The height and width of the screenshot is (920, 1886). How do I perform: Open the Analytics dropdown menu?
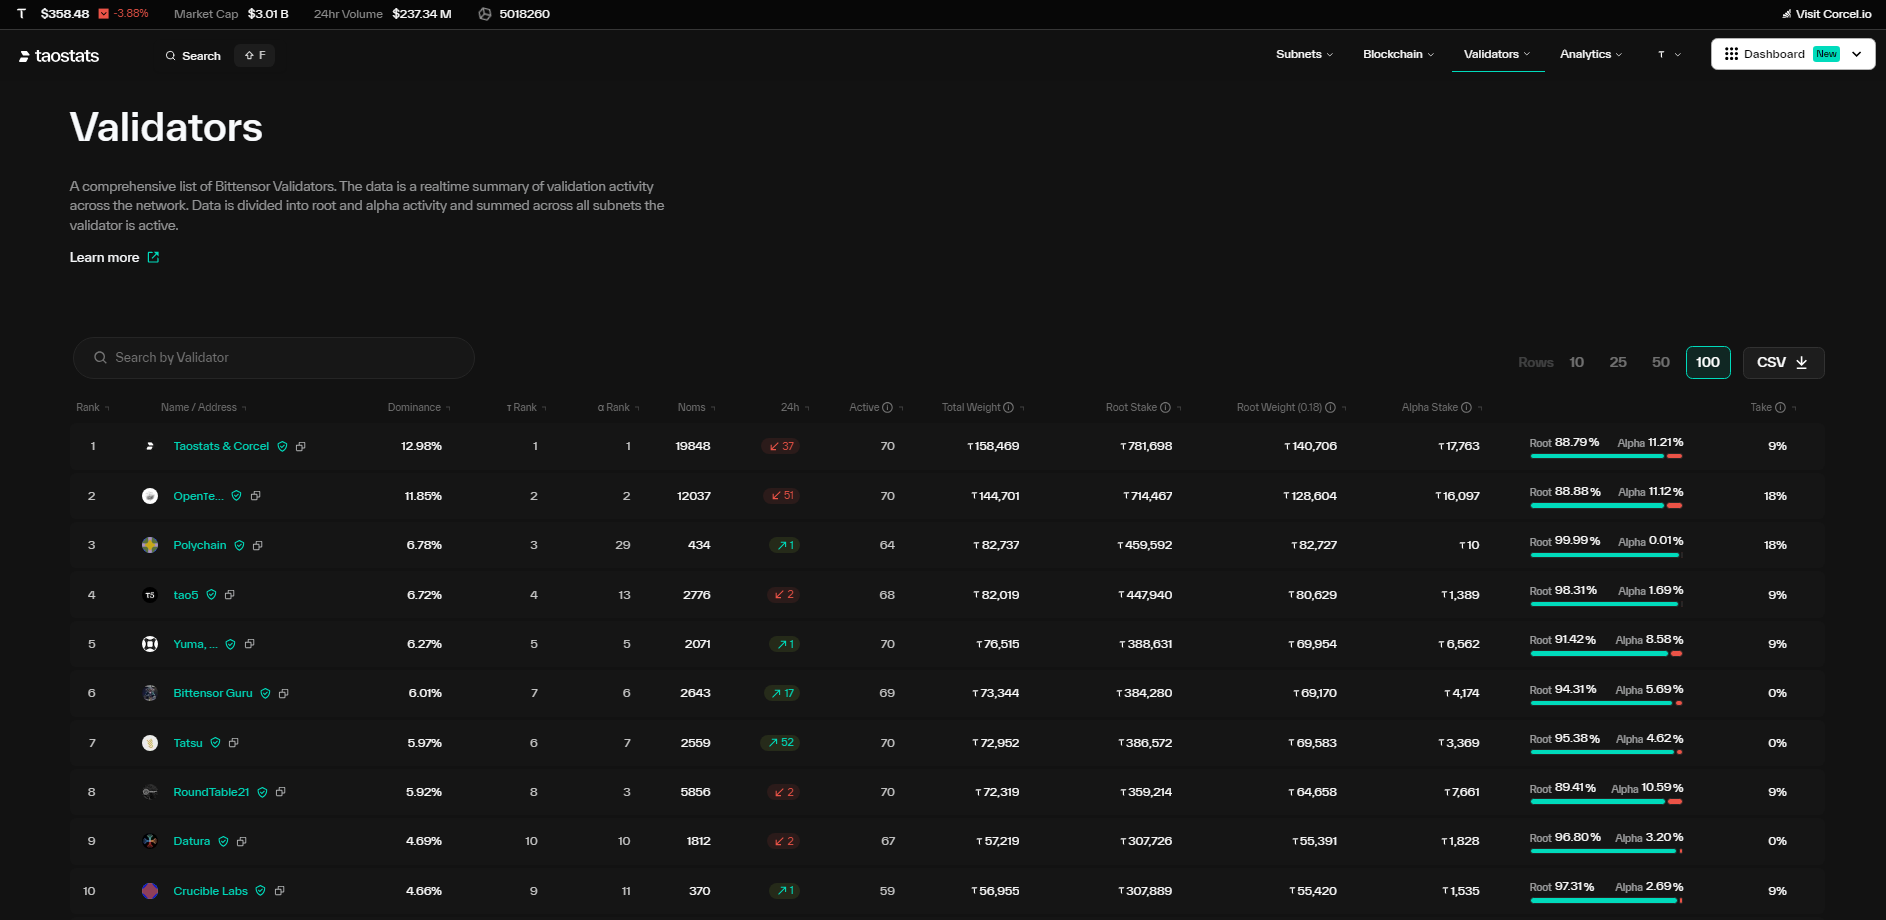coord(1590,55)
